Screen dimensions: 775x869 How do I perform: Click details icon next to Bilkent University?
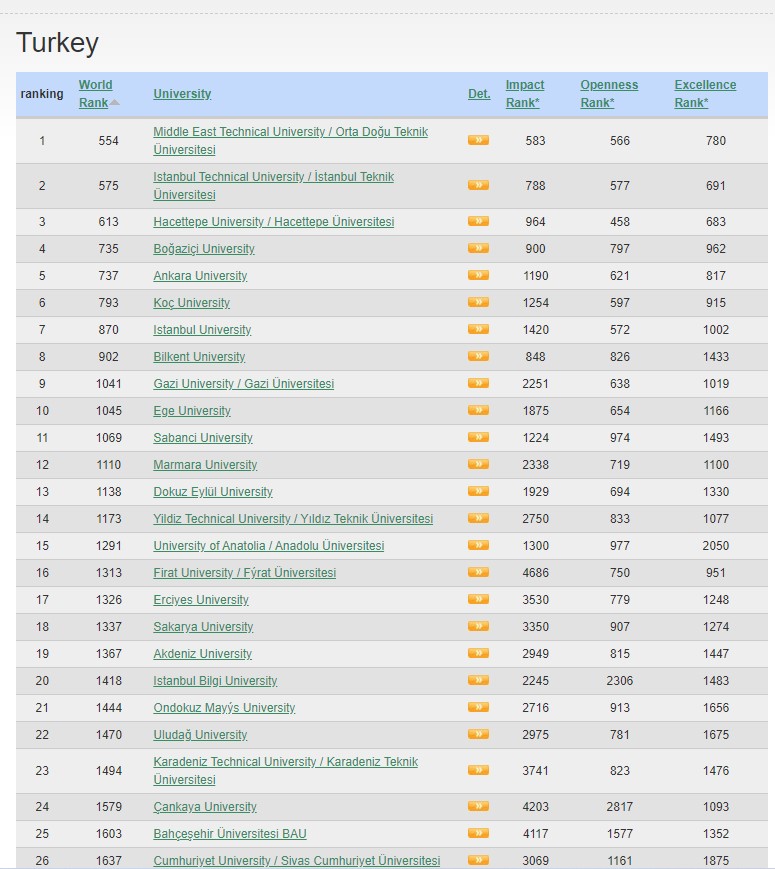tap(478, 356)
